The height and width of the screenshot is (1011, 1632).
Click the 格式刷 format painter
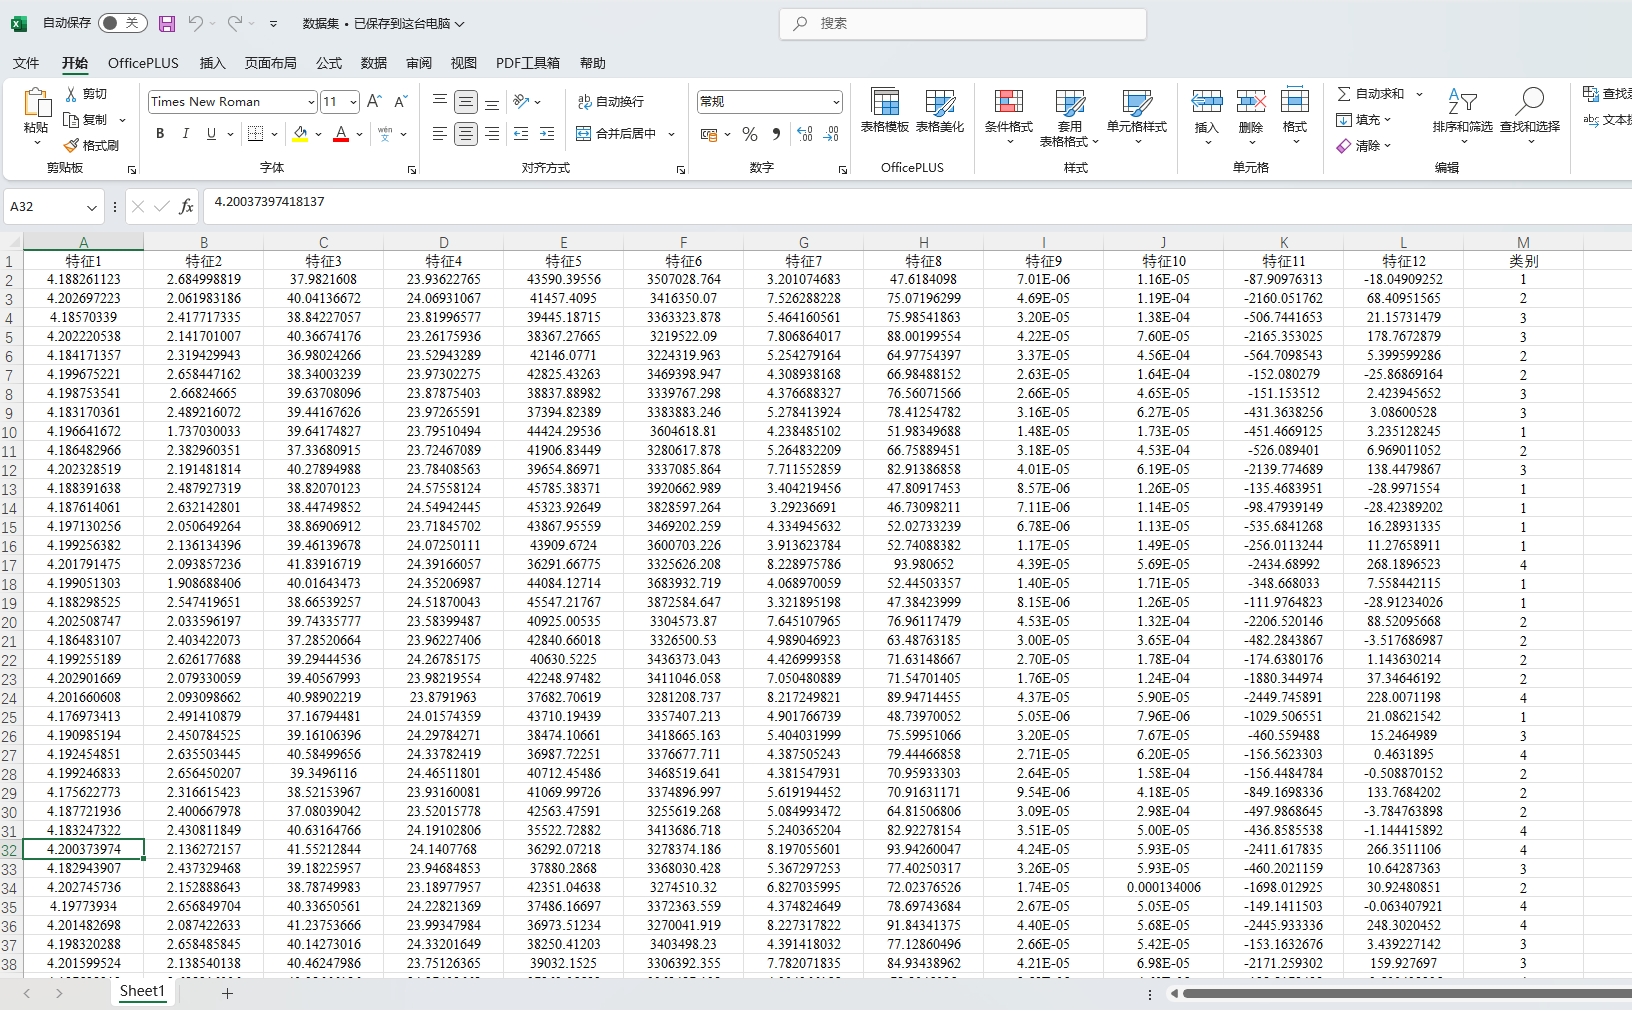[91, 145]
